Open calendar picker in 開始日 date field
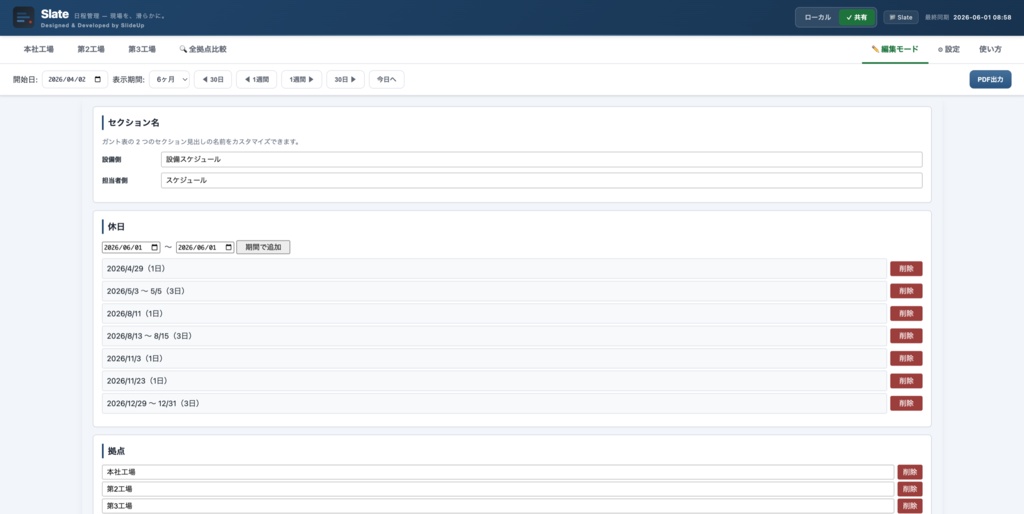This screenshot has height=514, width=1024. tap(98, 80)
